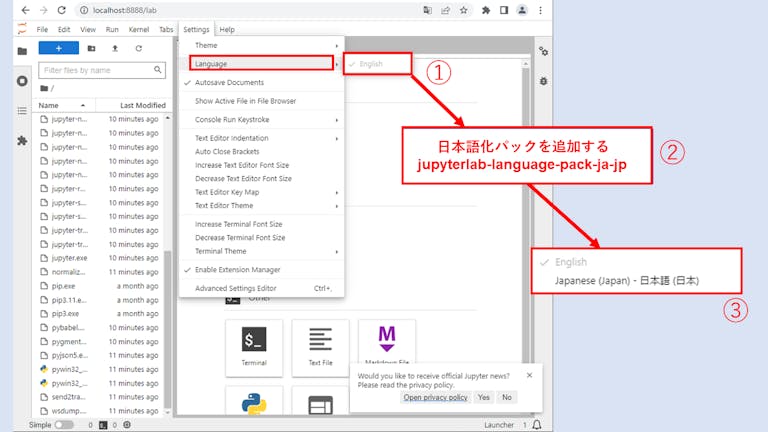The width and height of the screenshot is (768, 432).
Task: Open the Extension Manager puzzle sidebar icon
Action: point(22,141)
